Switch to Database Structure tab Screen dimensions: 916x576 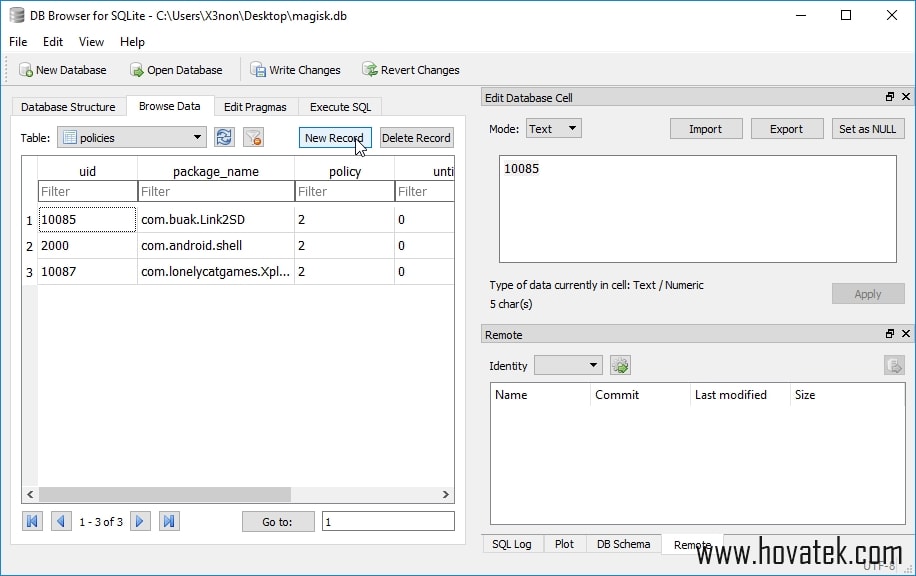pyautogui.click(x=68, y=107)
